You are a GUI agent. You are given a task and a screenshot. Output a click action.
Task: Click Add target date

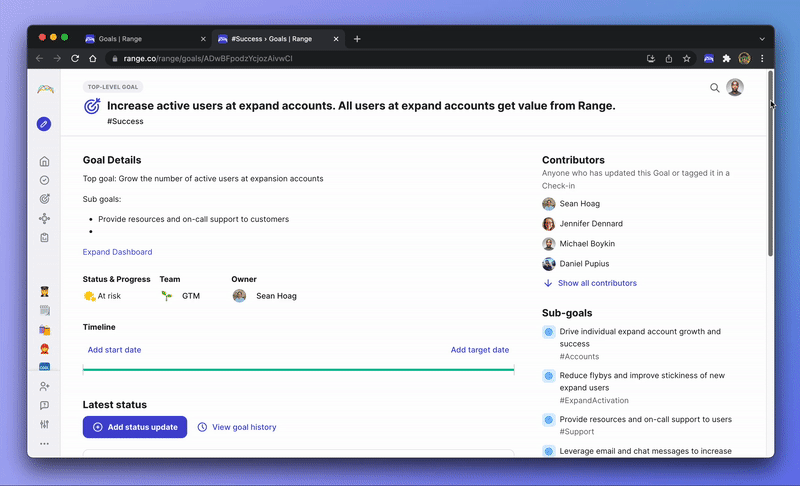pos(480,350)
